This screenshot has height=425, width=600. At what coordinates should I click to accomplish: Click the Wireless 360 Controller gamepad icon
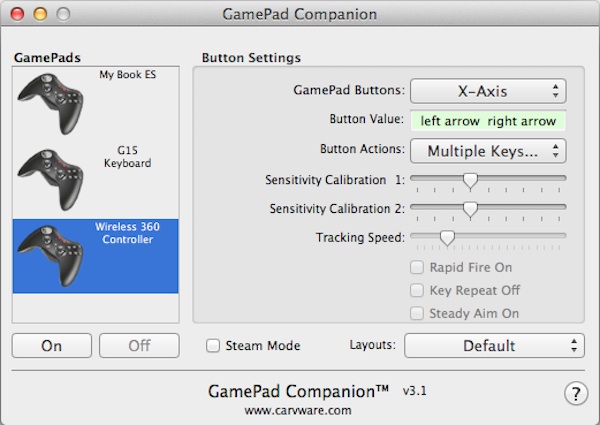(x=50, y=256)
